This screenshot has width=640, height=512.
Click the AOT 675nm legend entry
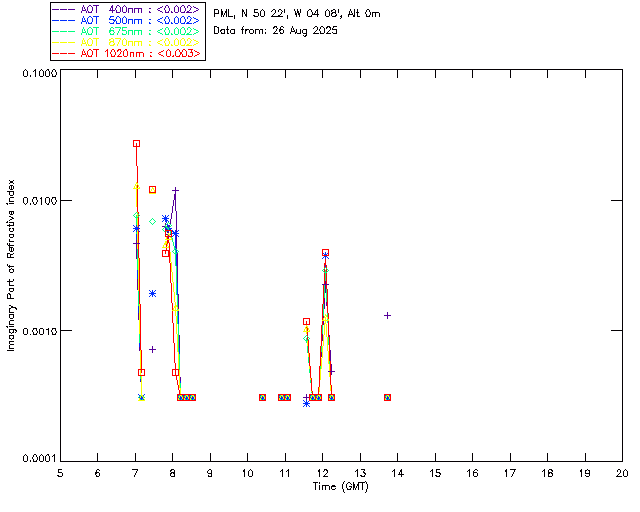click(x=127, y=31)
